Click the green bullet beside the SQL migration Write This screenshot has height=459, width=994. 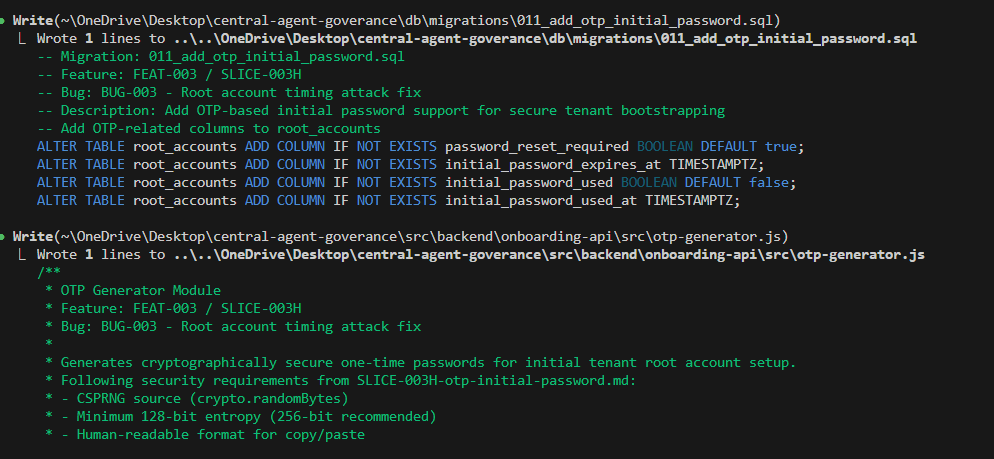(5, 20)
